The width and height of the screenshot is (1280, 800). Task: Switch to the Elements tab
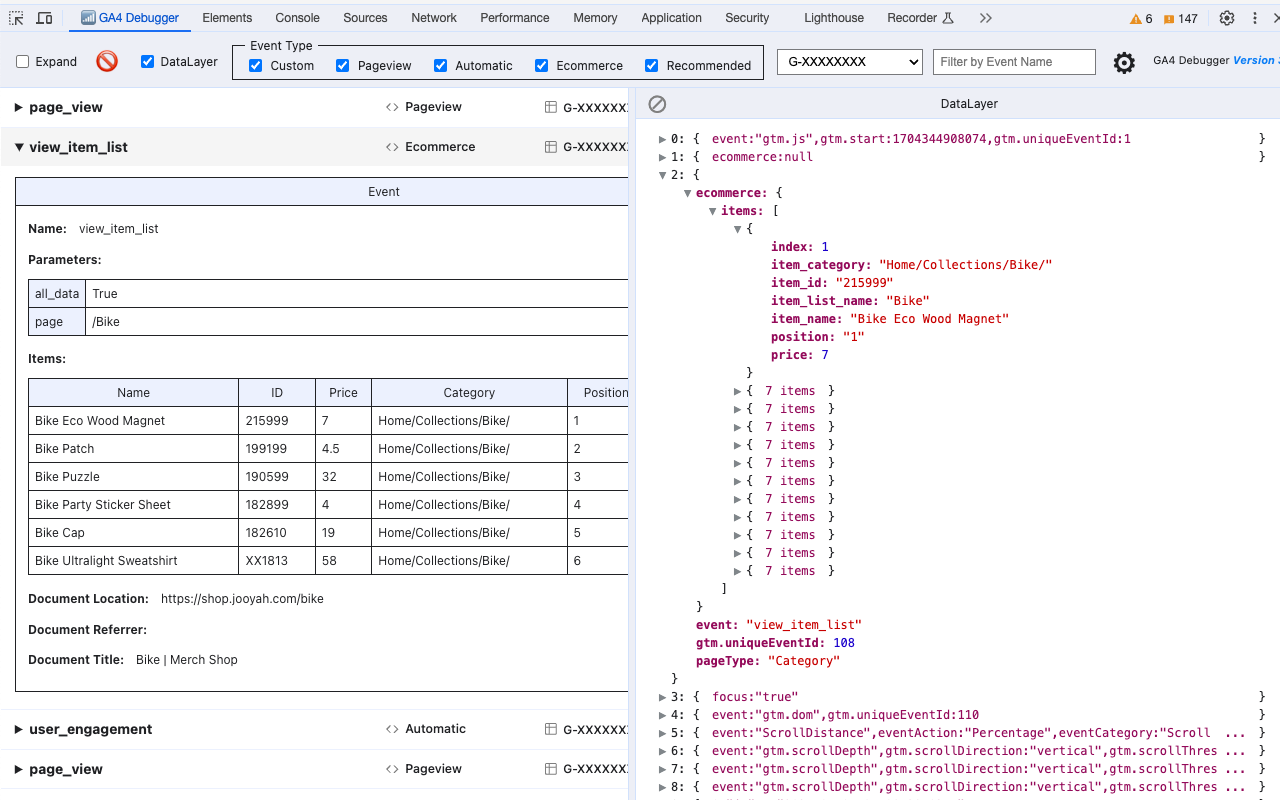click(227, 17)
